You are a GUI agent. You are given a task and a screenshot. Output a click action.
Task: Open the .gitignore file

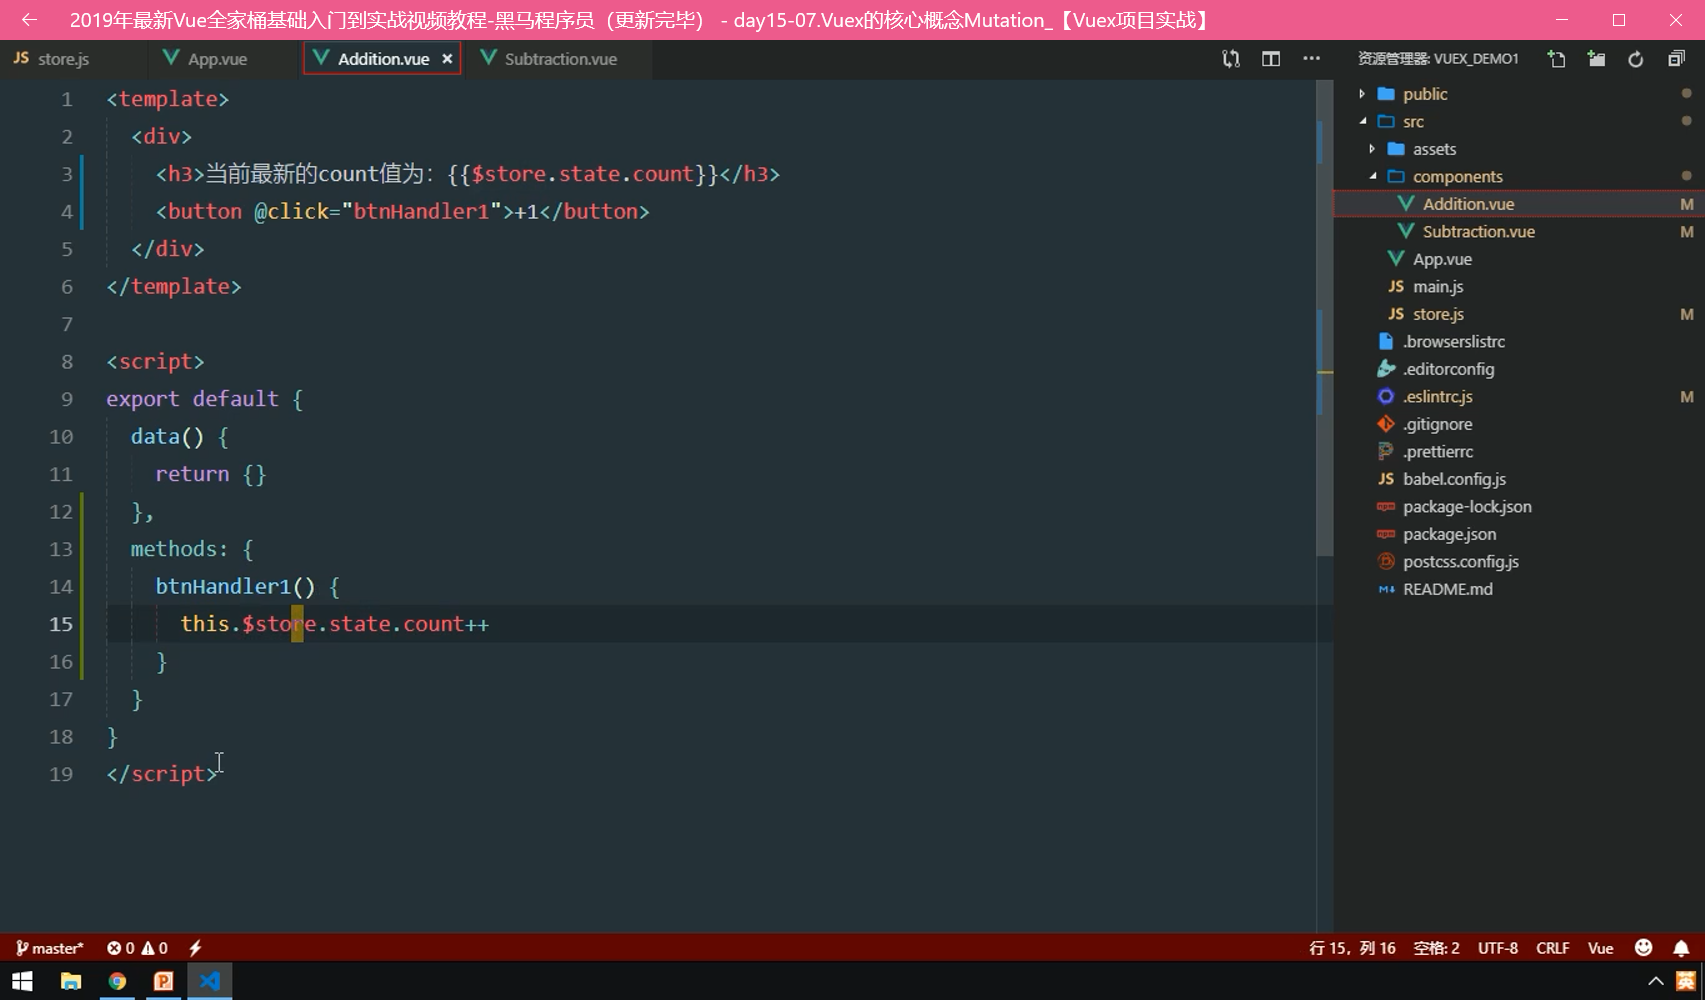click(x=1519, y=424)
